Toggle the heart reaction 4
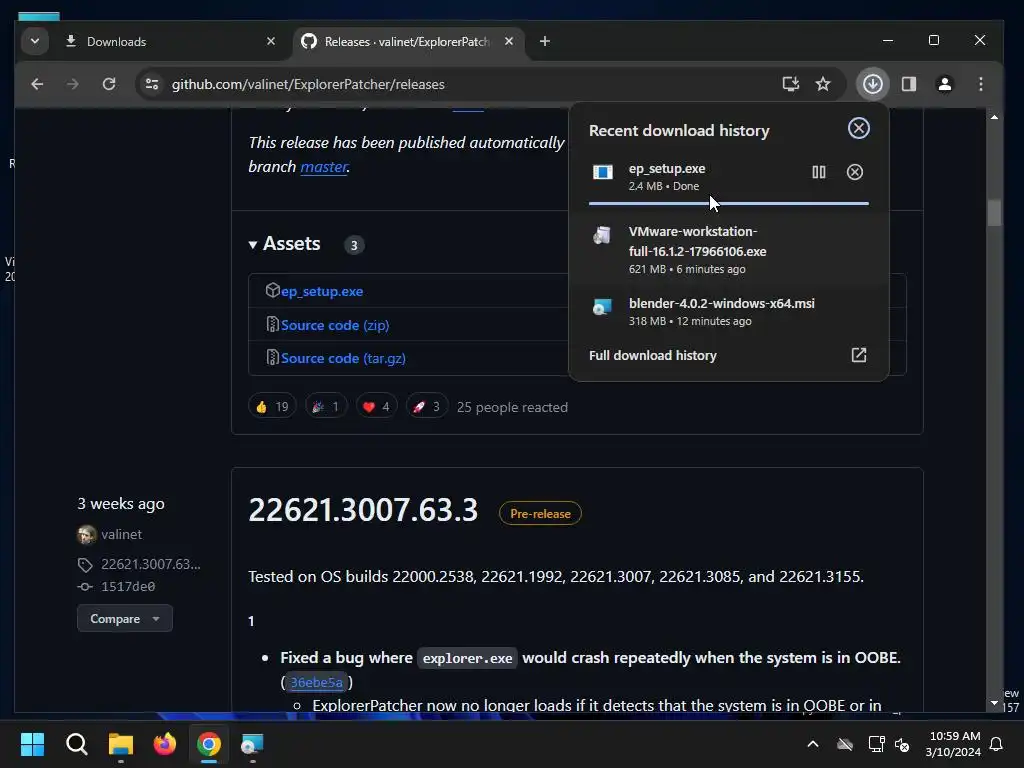The width and height of the screenshot is (1024, 768). (x=376, y=407)
